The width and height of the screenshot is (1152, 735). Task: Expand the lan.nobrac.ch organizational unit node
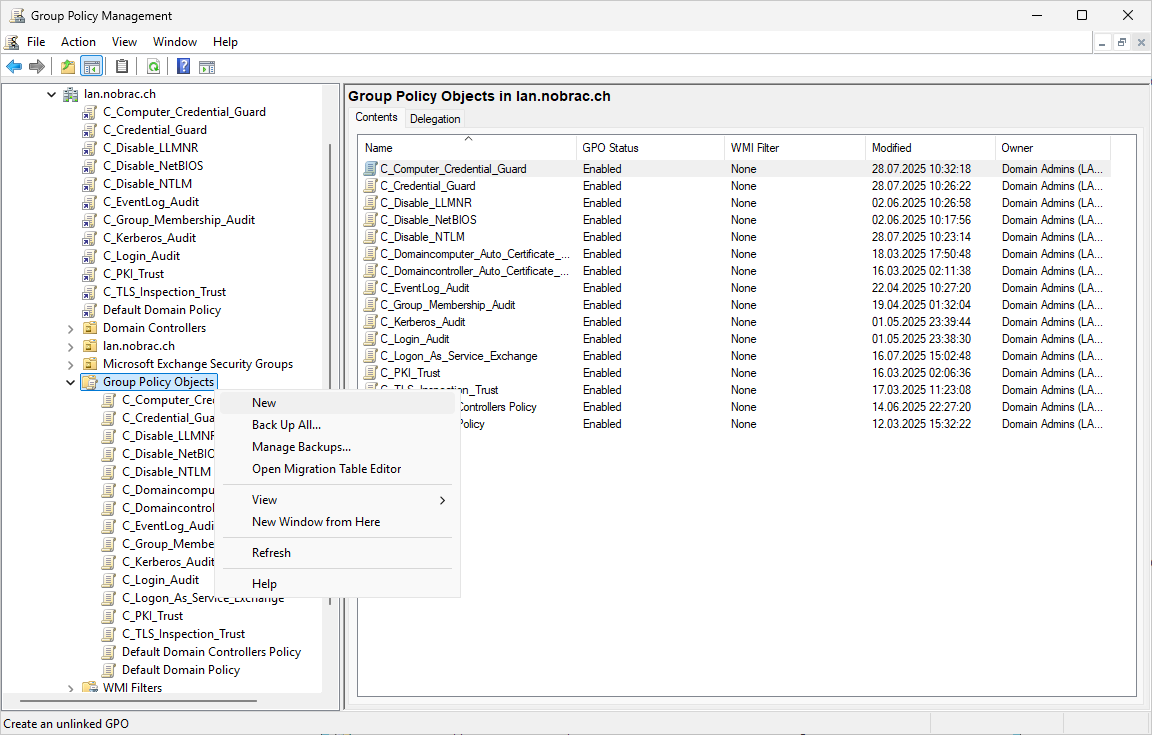[71, 346]
